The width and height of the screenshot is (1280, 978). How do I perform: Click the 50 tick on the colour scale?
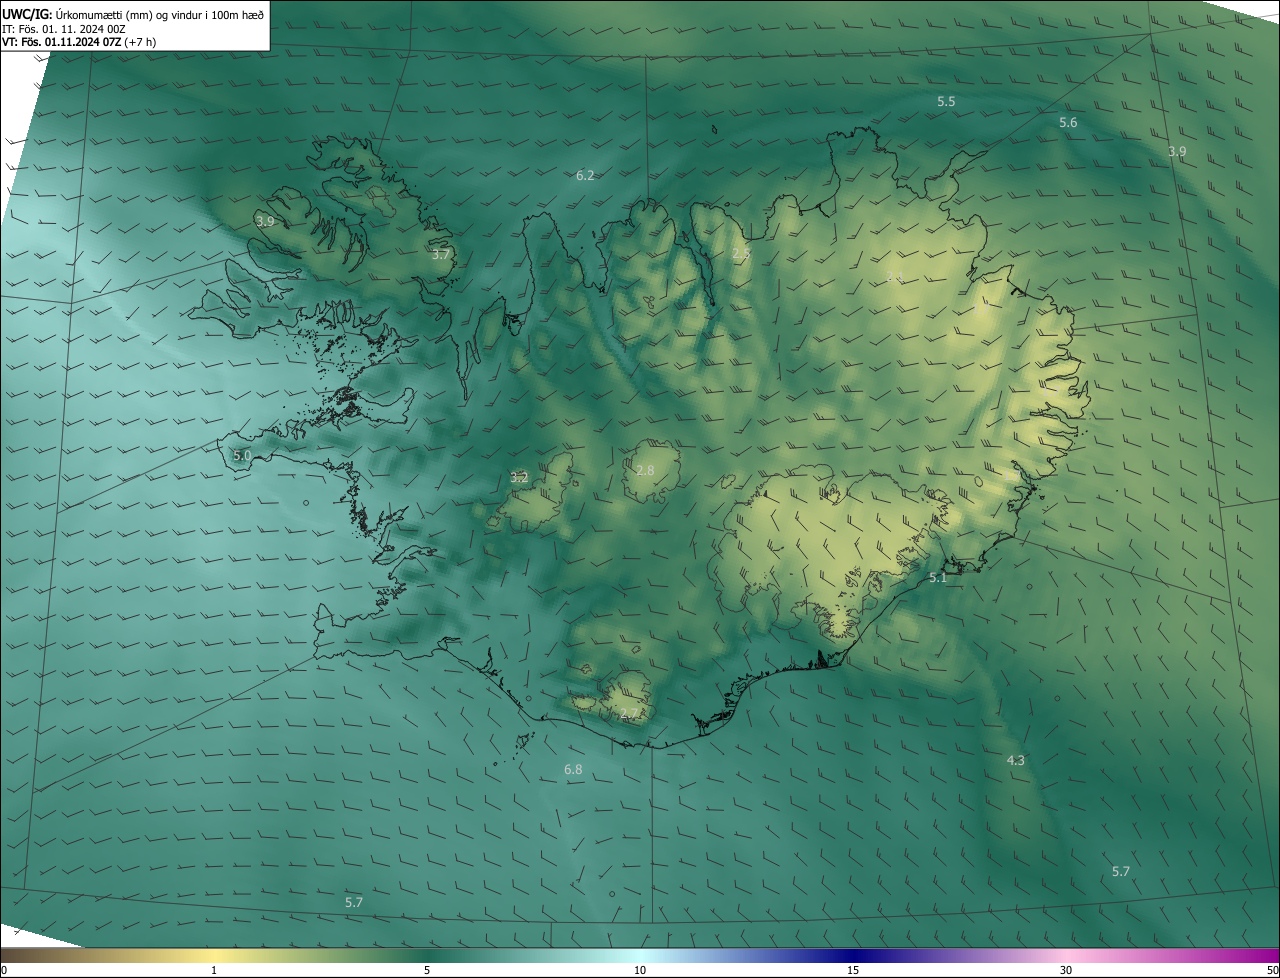pos(1272,971)
